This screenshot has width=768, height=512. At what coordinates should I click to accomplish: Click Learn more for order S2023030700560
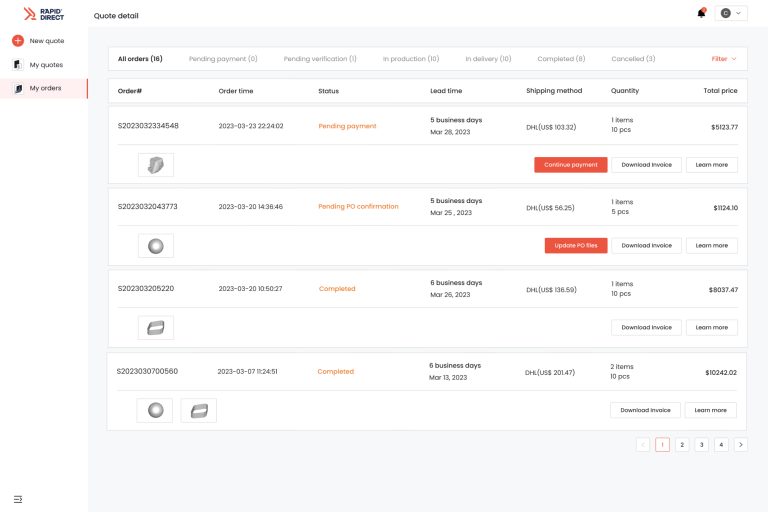coord(710,410)
